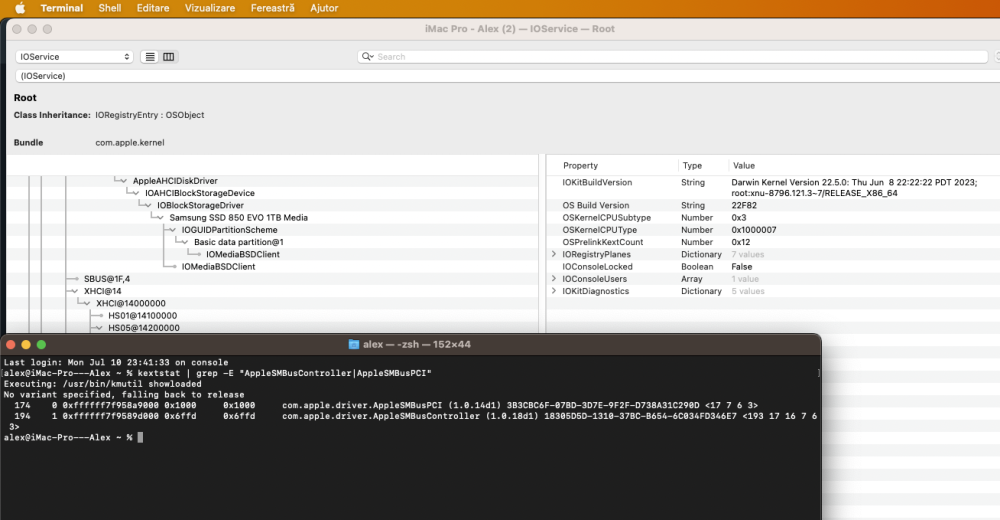
Task: Open the IOService plane dropdown
Action: pyautogui.click(x=74, y=57)
